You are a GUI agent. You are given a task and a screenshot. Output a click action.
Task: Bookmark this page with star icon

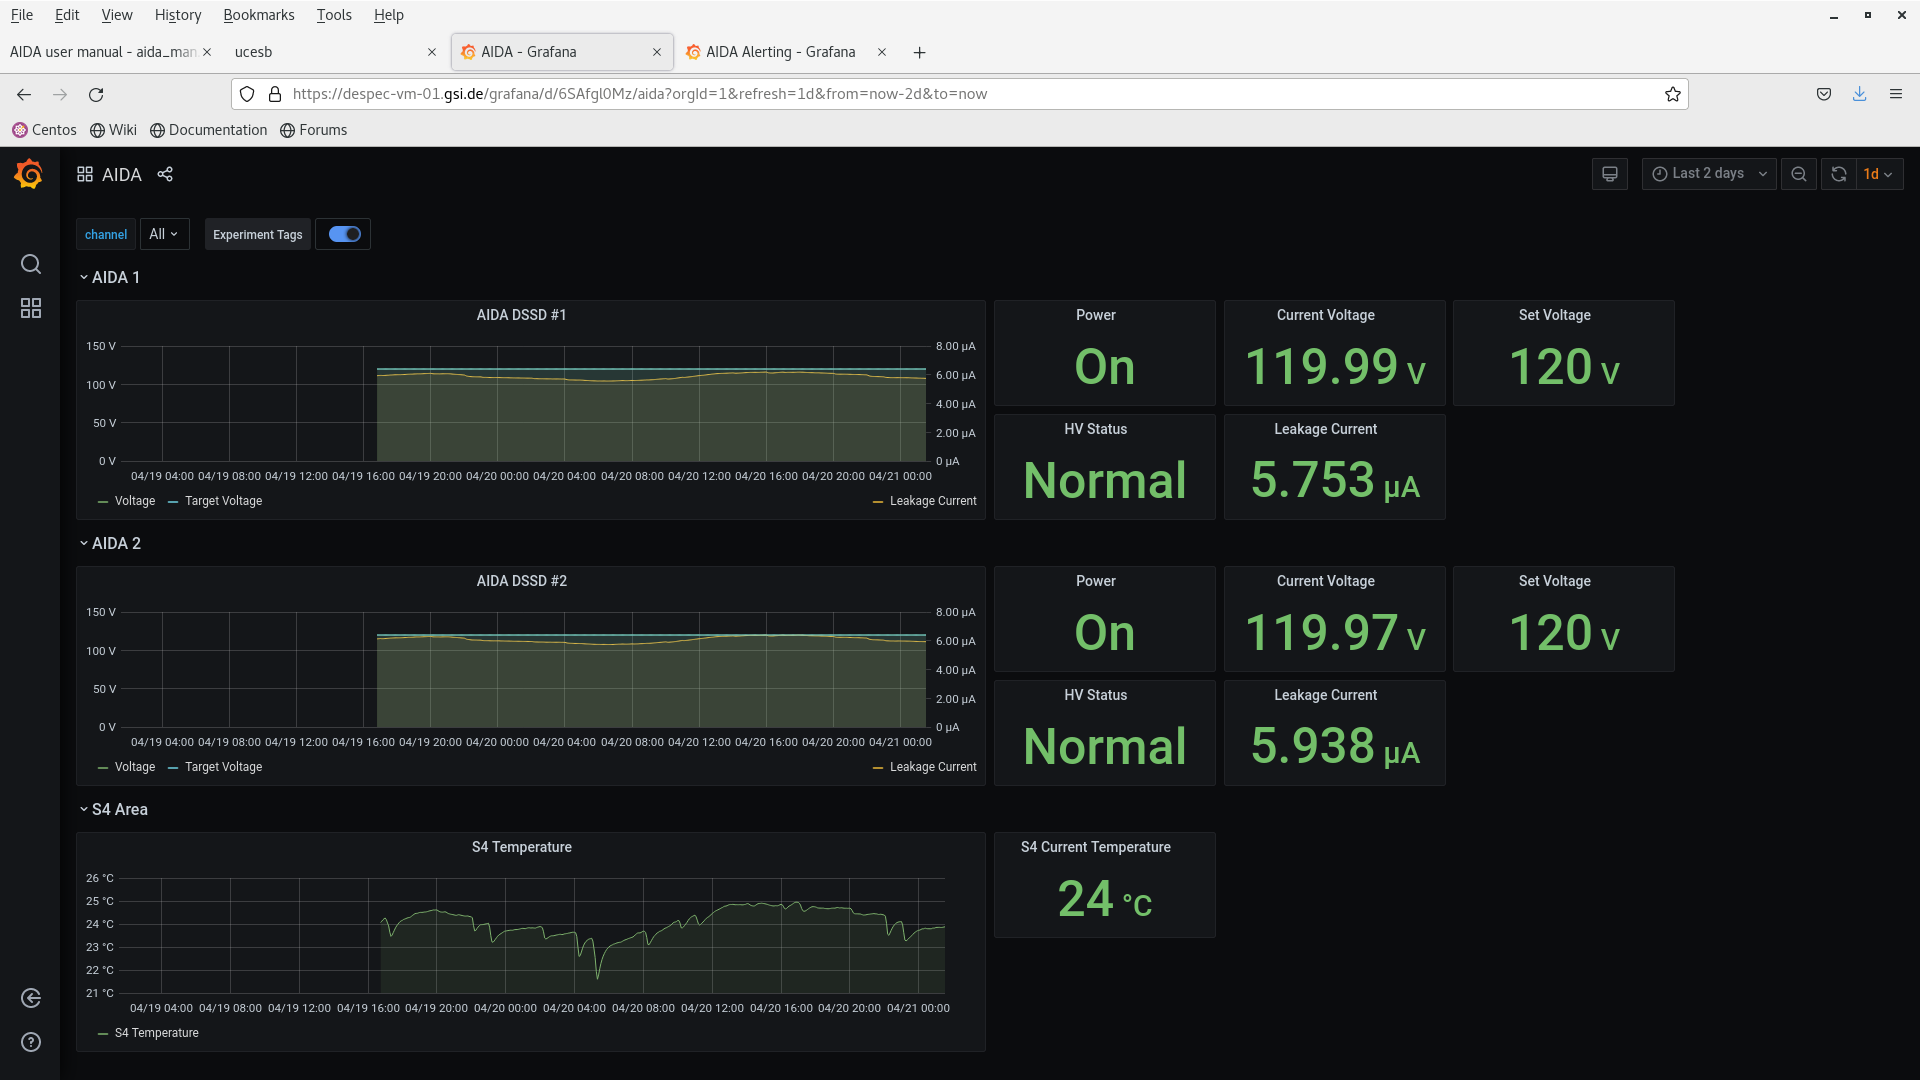pos(1673,94)
